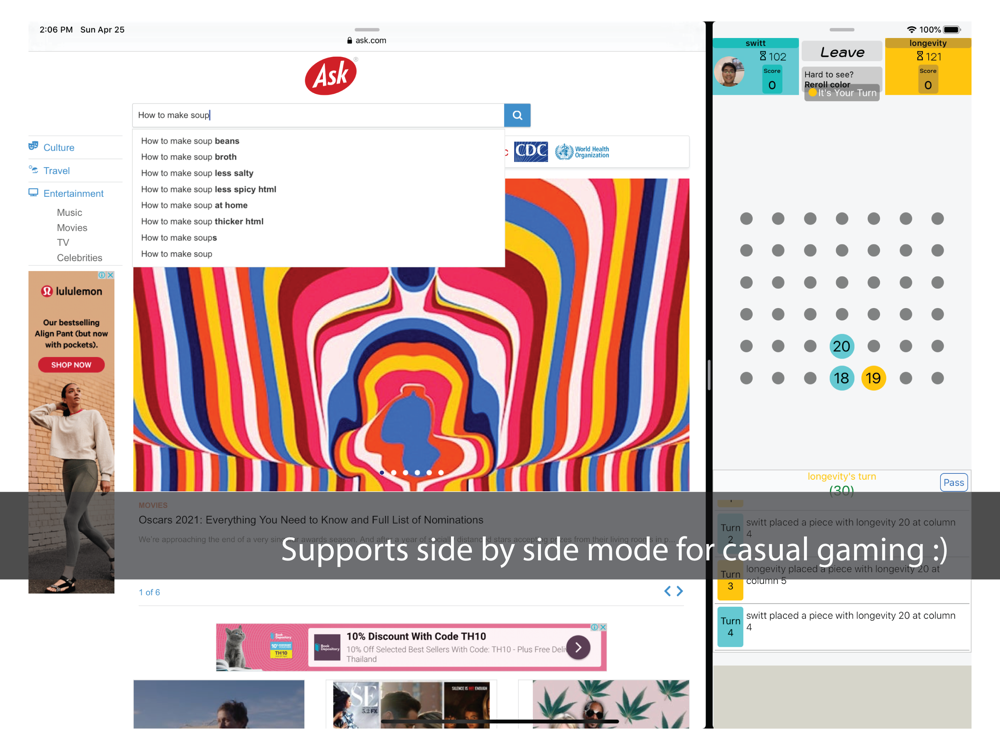Click the browser window top grabber handle
The width and height of the screenshot is (1000, 750).
coord(367,29)
